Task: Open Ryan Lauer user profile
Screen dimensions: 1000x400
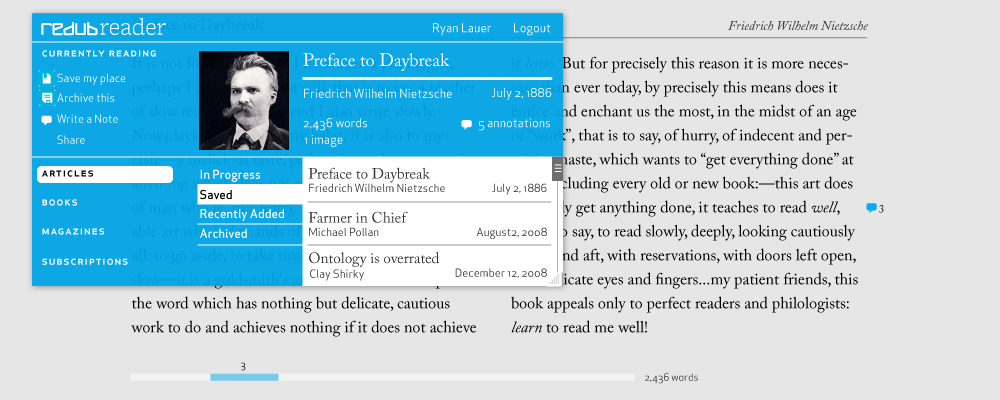Action: [461, 29]
